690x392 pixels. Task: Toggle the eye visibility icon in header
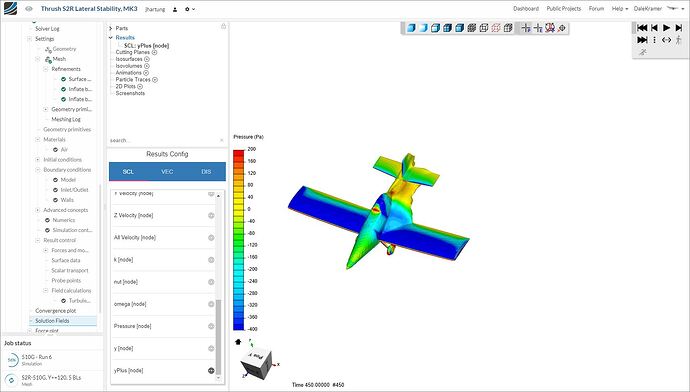point(29,9)
